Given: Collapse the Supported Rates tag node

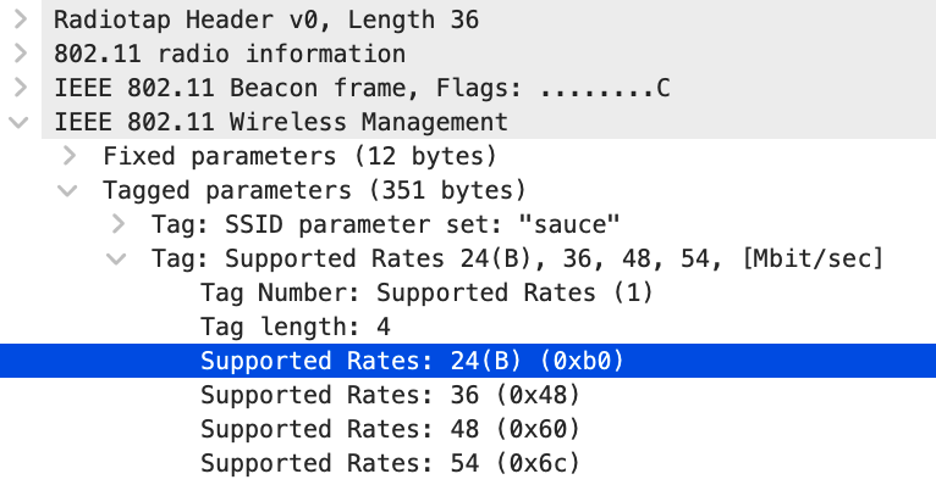Looking at the screenshot, I should 116,258.
